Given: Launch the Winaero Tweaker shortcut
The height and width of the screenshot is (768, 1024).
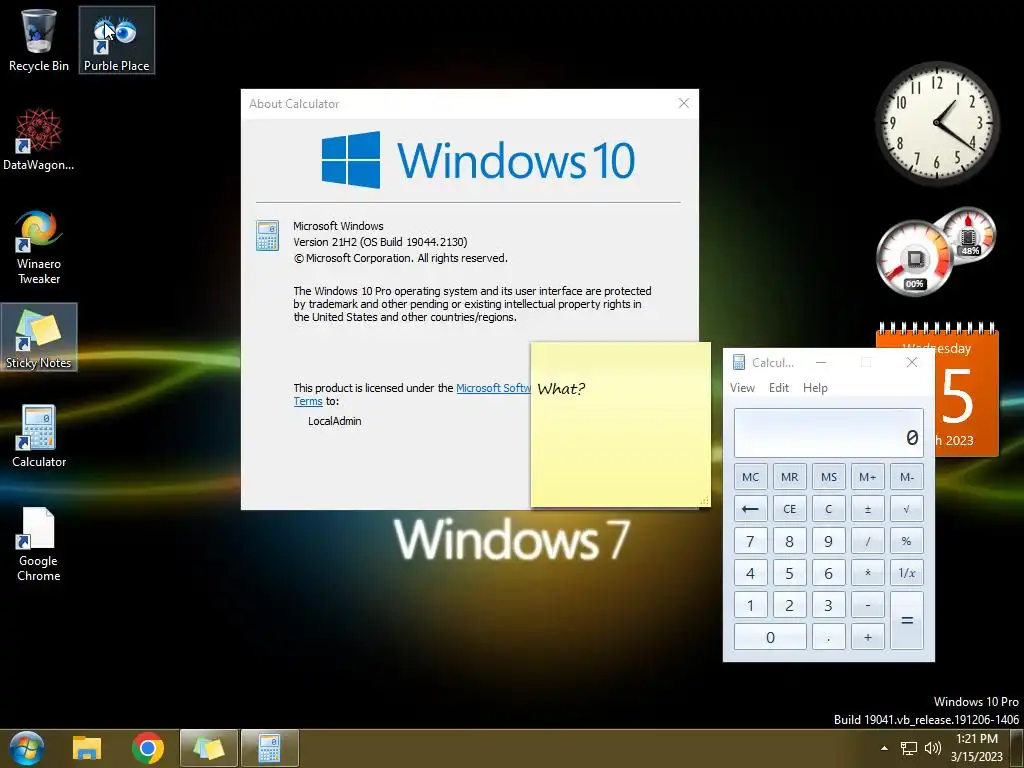Looking at the screenshot, I should point(39,247).
